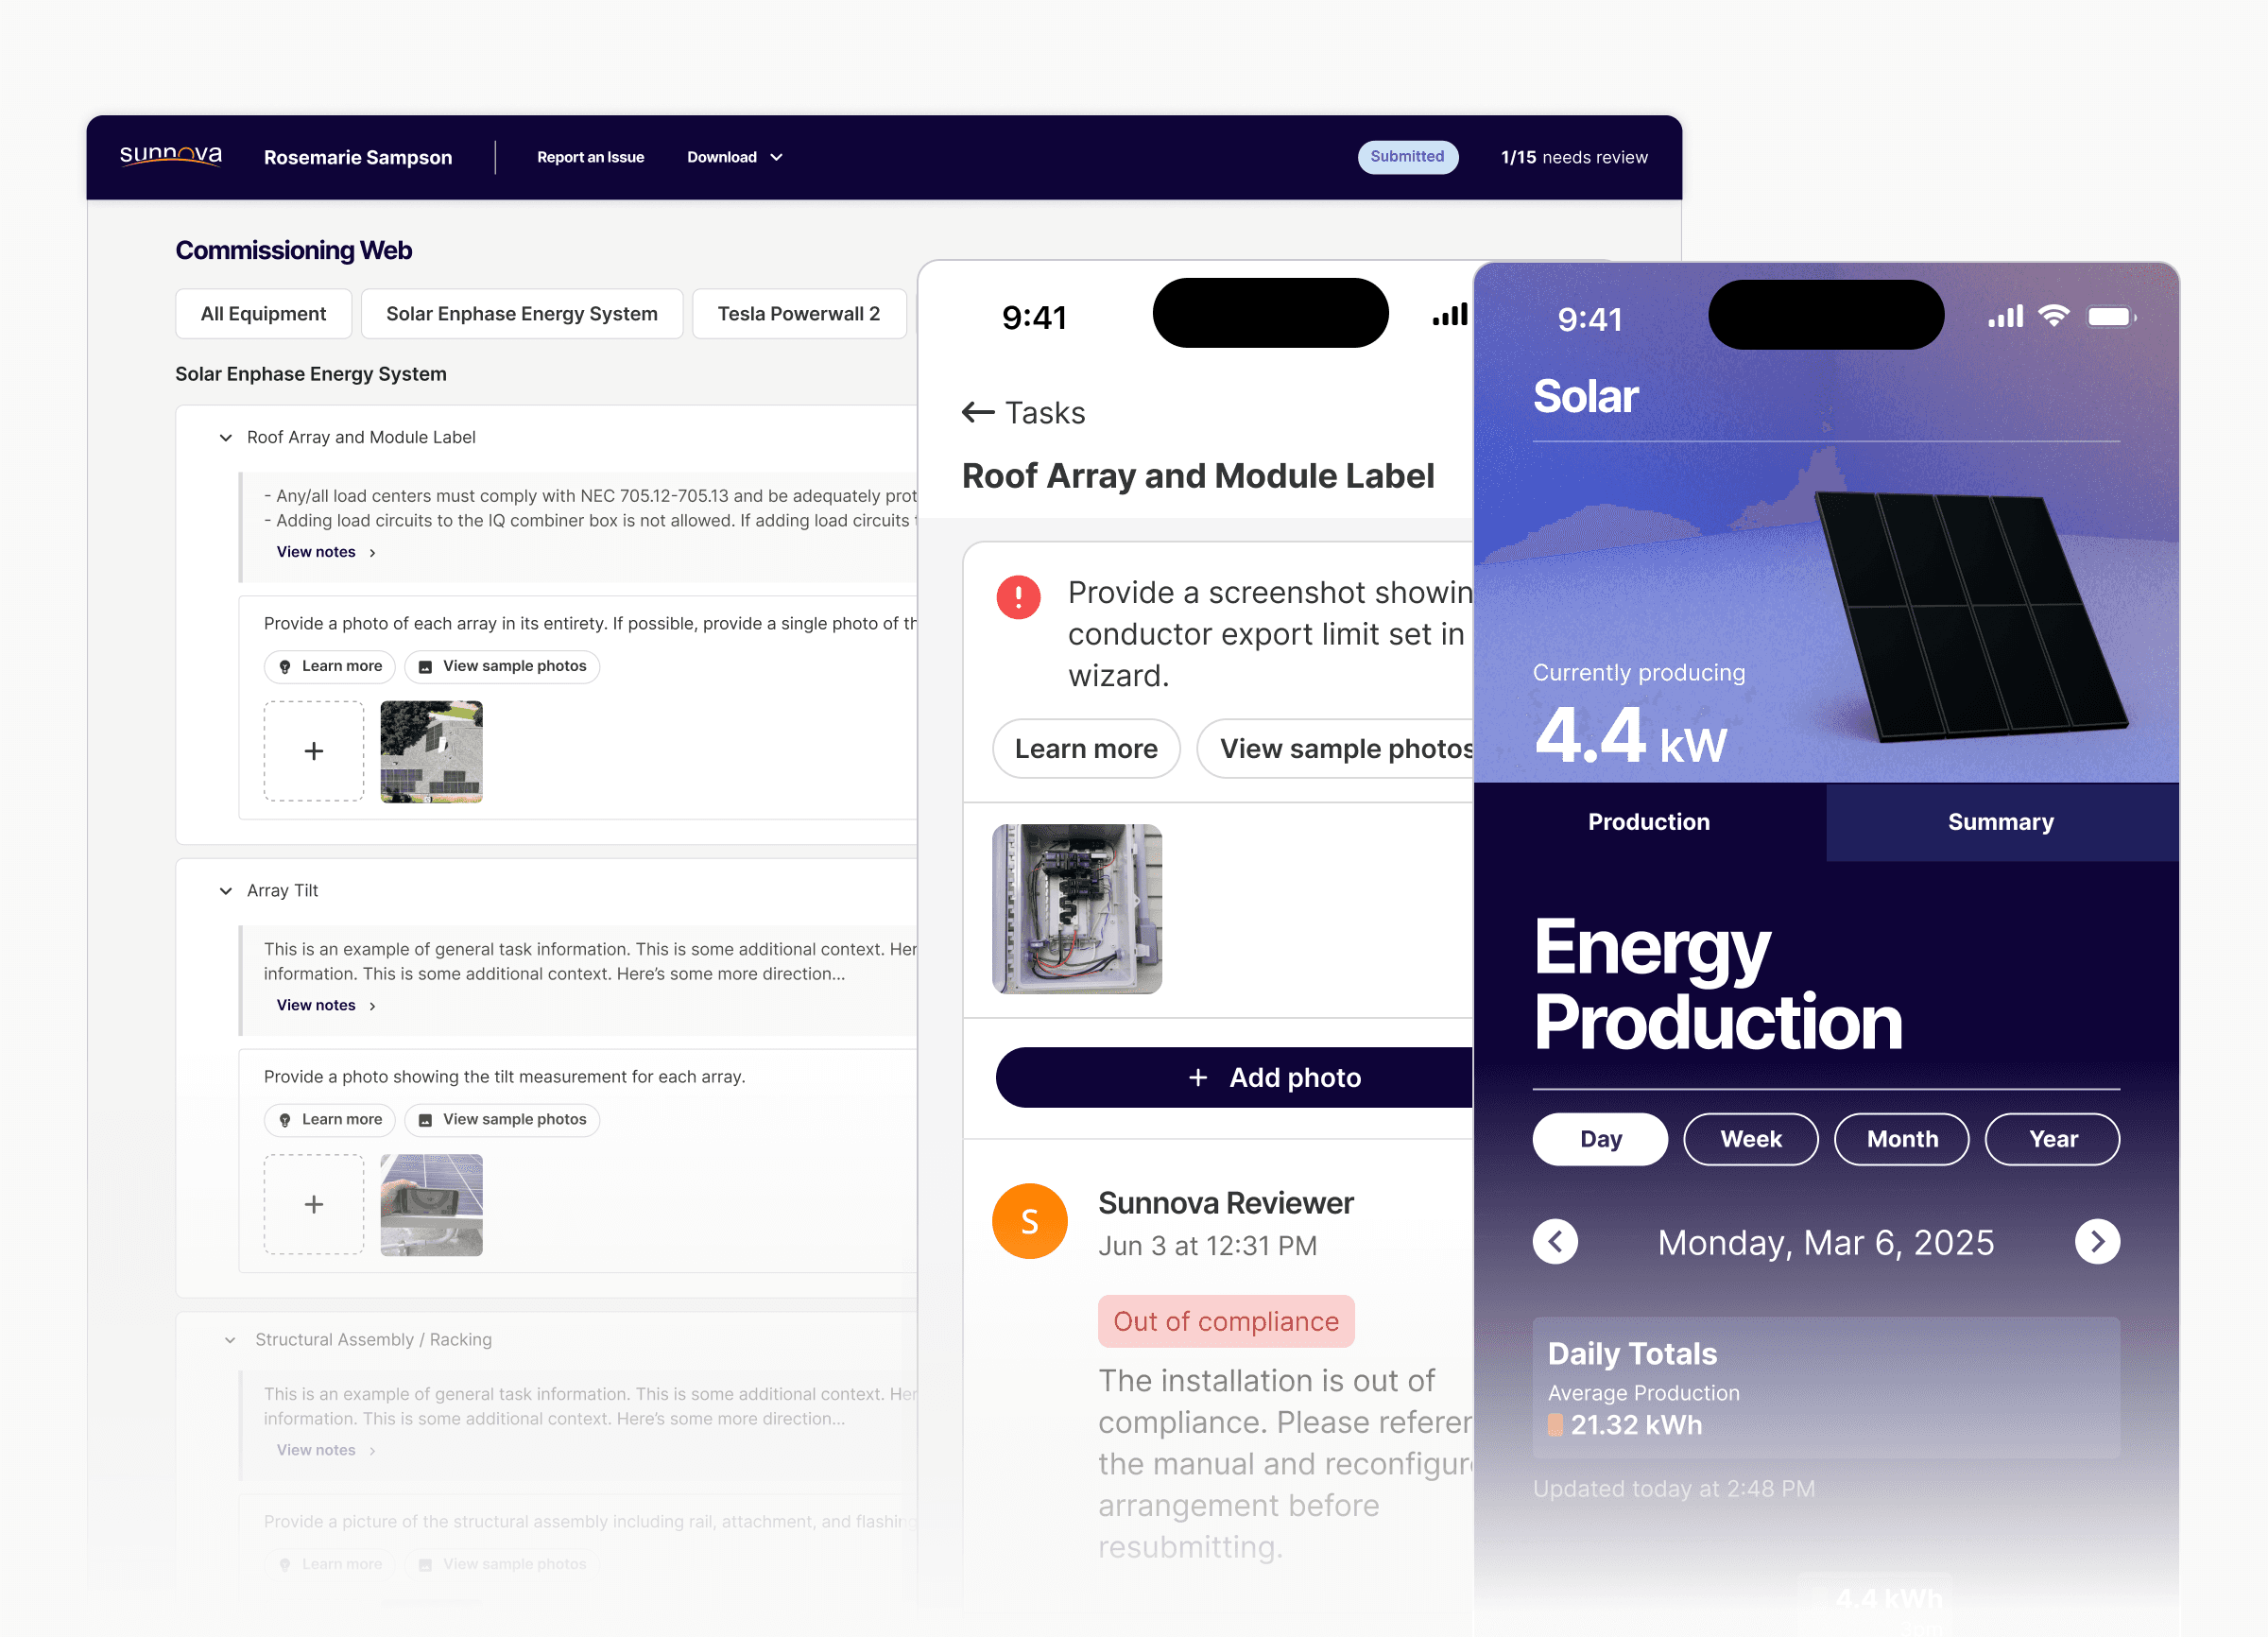Open the electrical panel photo thumbnail
This screenshot has width=2268, height=1637.
[1076, 908]
